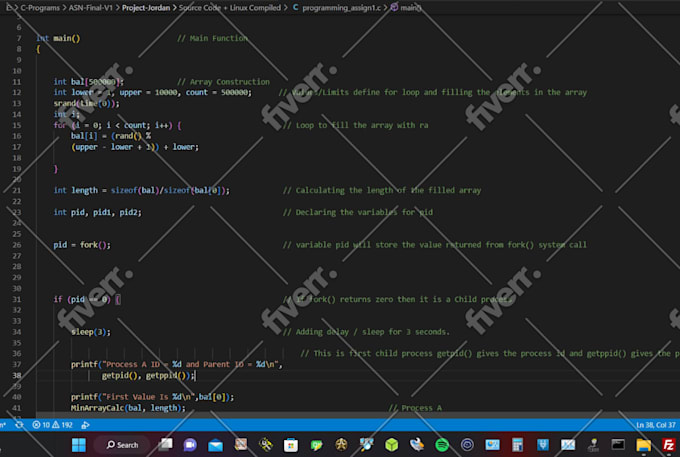
Task: Open Task View from the taskbar
Action: click(x=165, y=445)
